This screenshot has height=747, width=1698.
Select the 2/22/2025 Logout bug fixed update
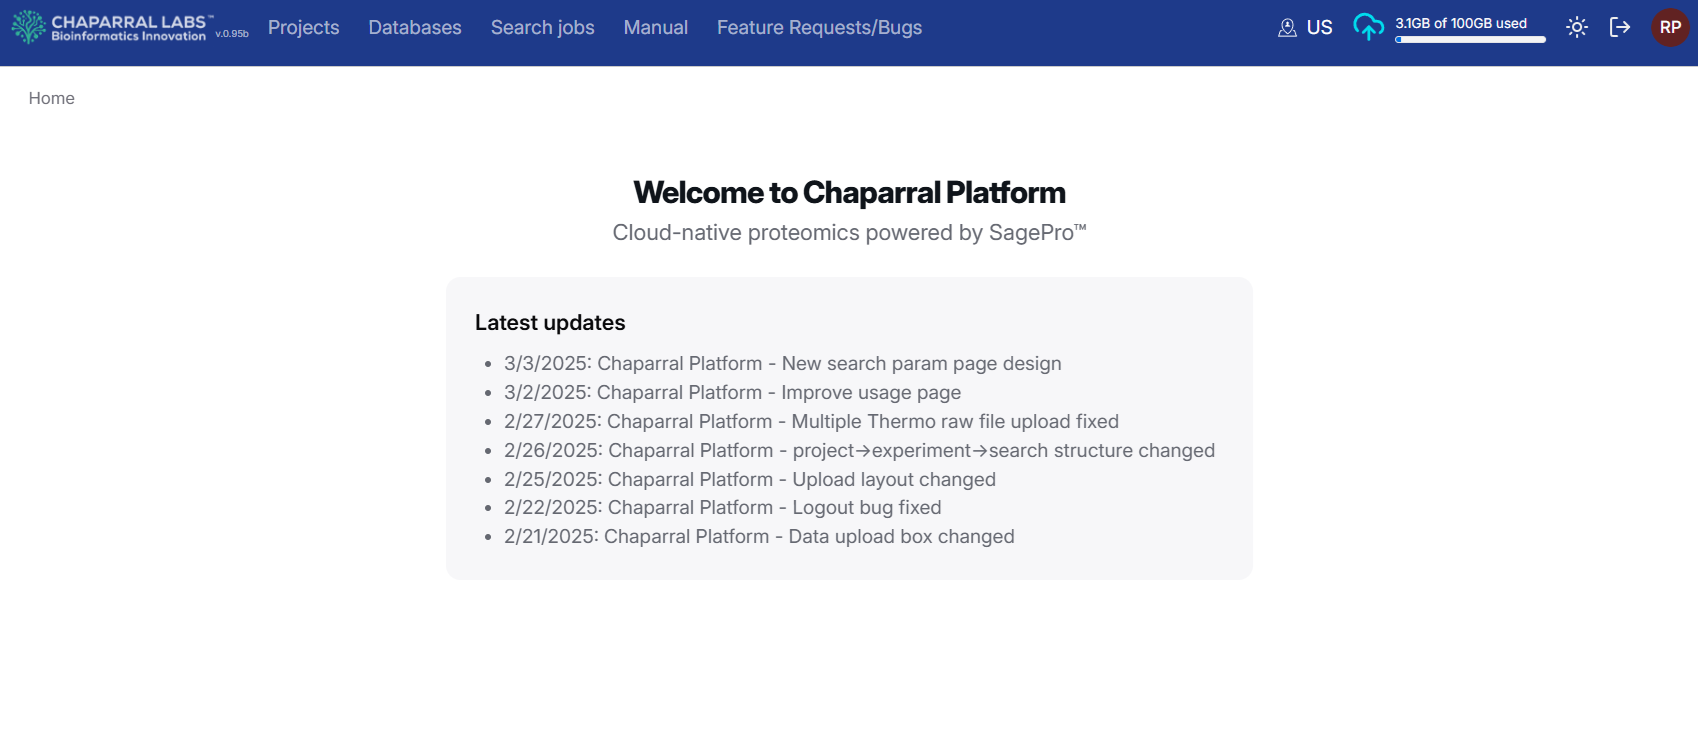[722, 508]
